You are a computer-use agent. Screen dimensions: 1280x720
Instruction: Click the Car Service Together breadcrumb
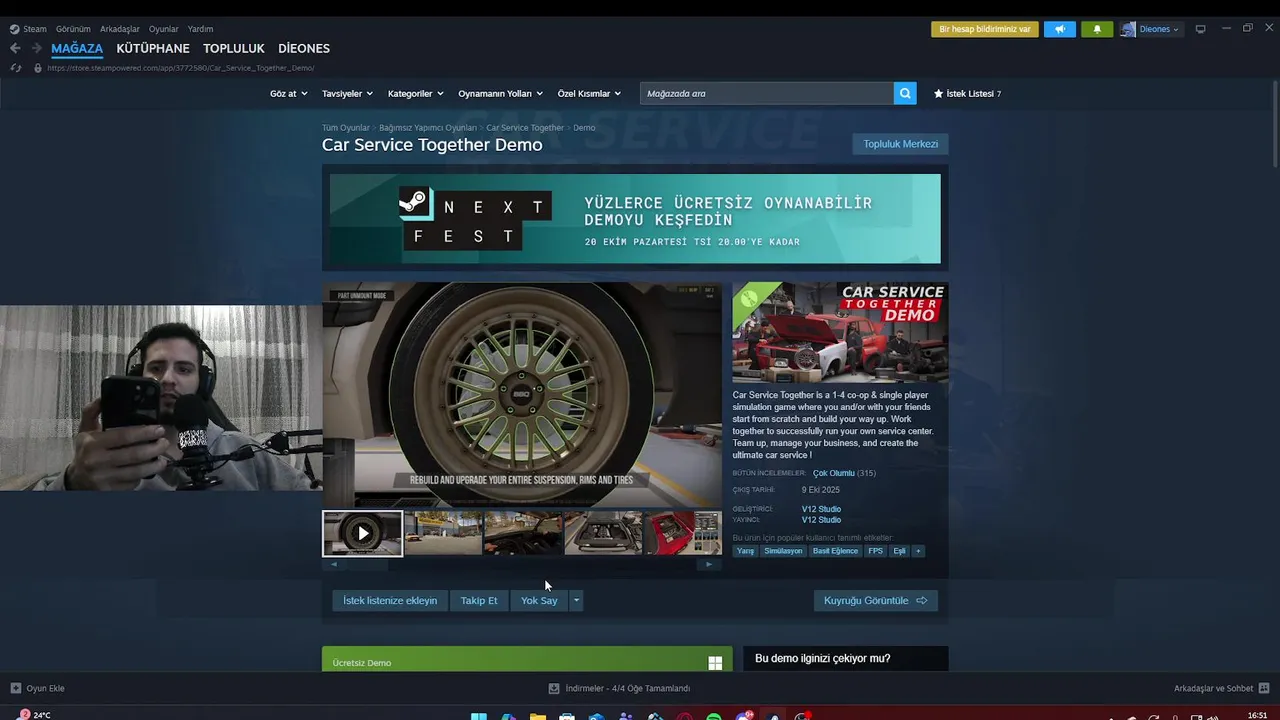tap(525, 128)
